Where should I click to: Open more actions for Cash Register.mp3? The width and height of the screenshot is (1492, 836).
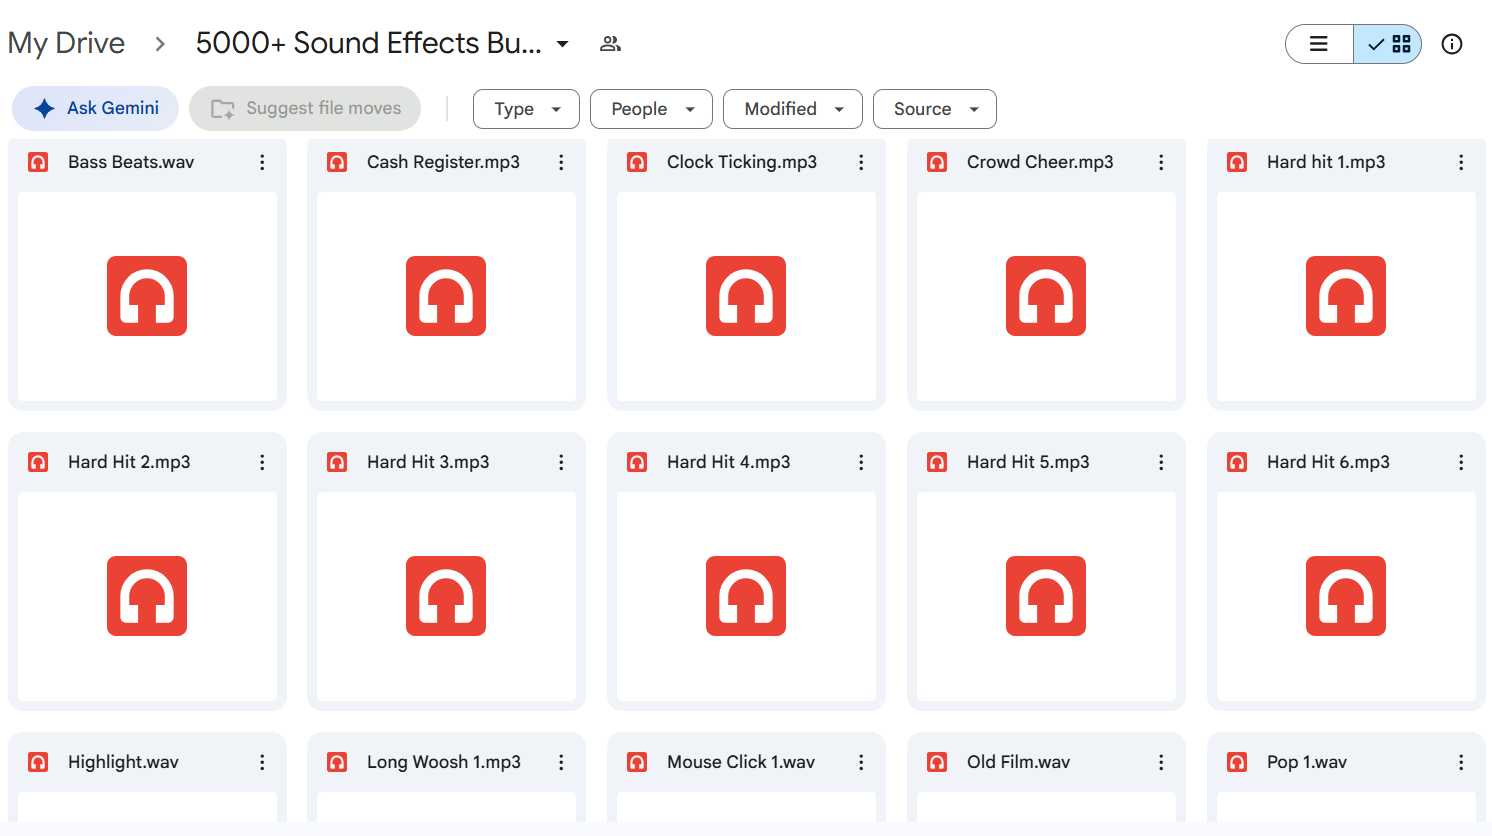click(x=561, y=162)
